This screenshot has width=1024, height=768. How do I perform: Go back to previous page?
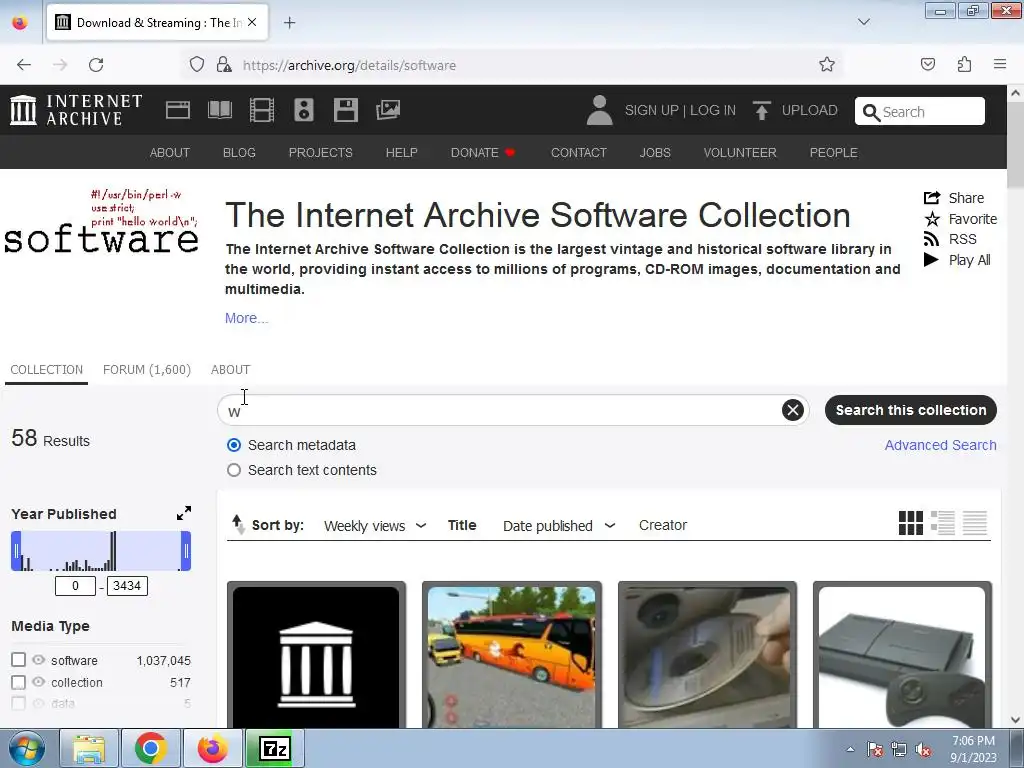(x=24, y=65)
